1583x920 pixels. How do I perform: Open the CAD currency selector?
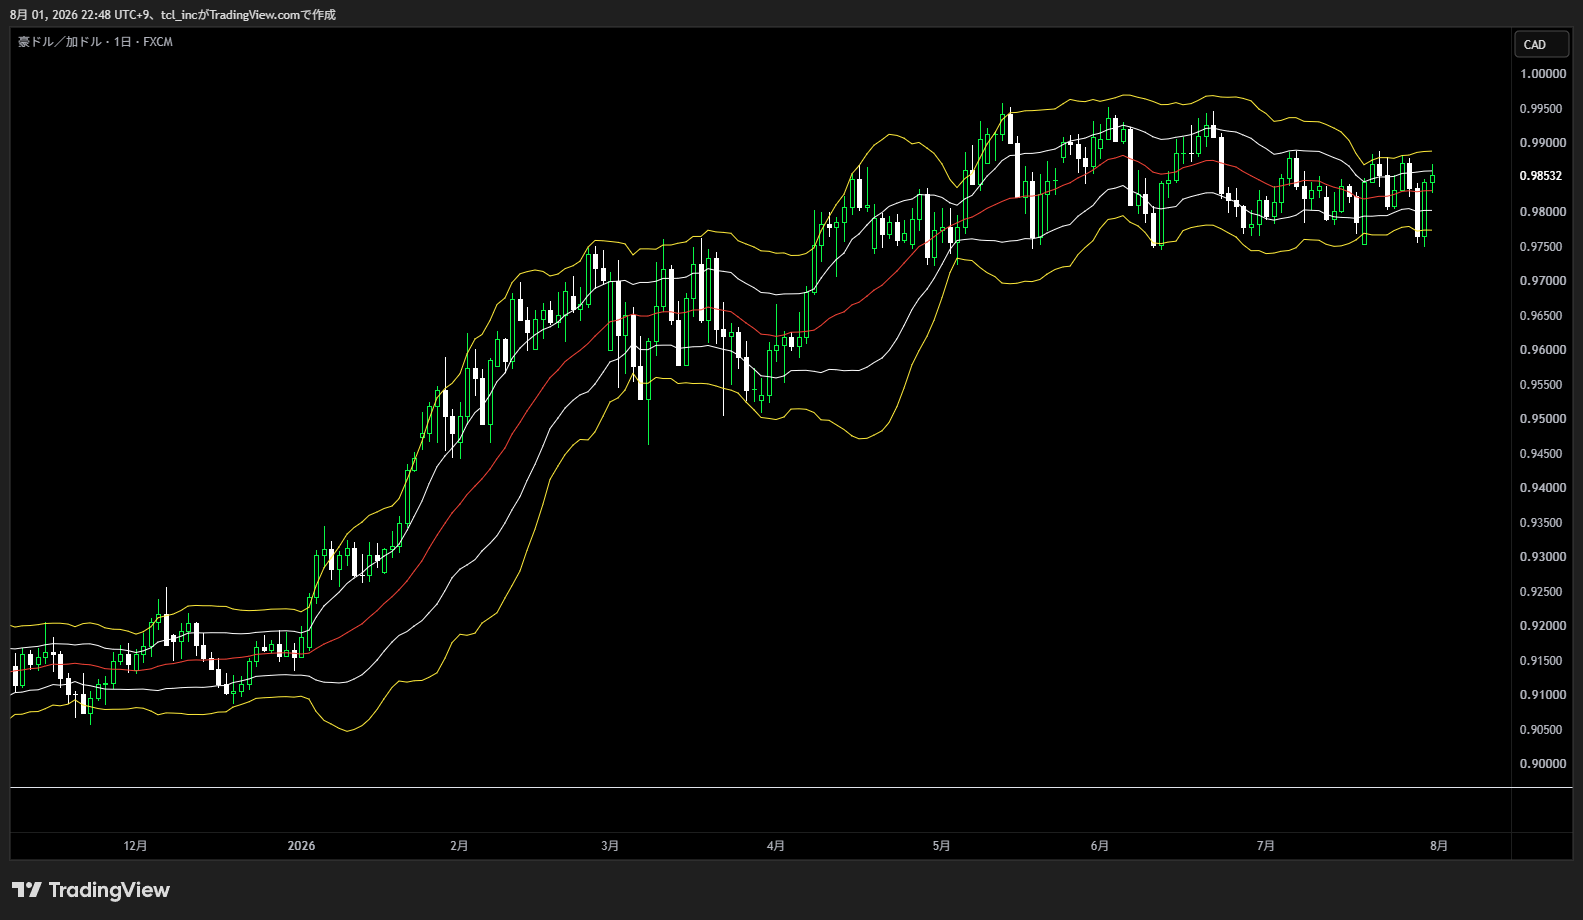point(1541,44)
